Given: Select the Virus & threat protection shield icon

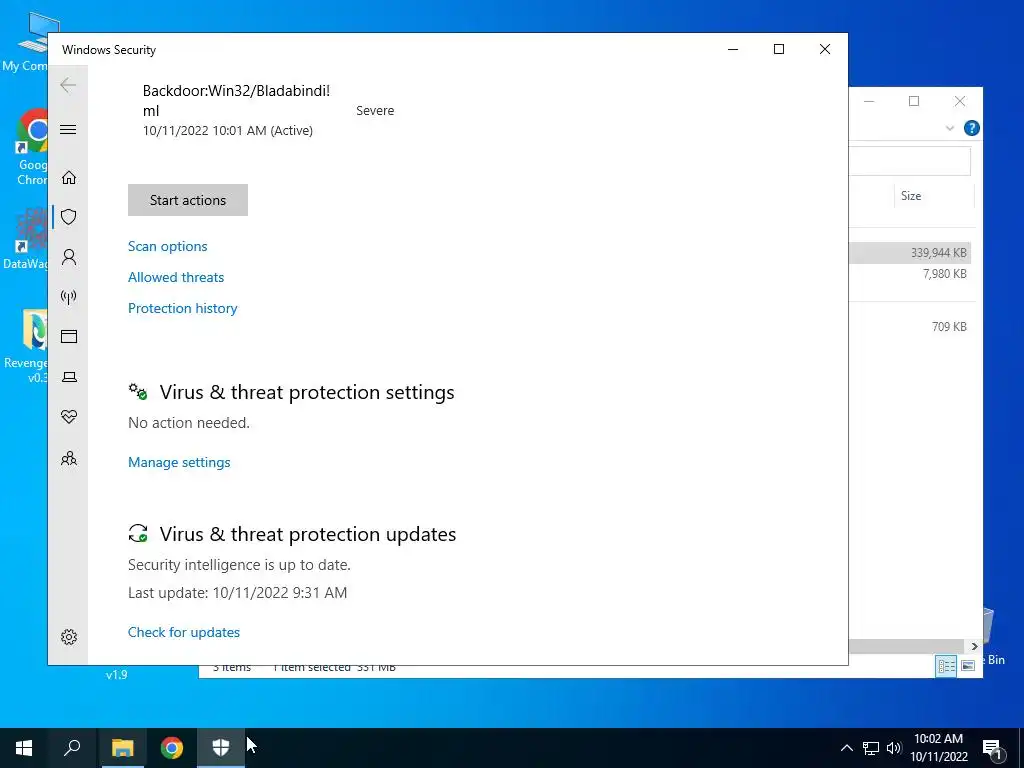Looking at the screenshot, I should point(69,217).
